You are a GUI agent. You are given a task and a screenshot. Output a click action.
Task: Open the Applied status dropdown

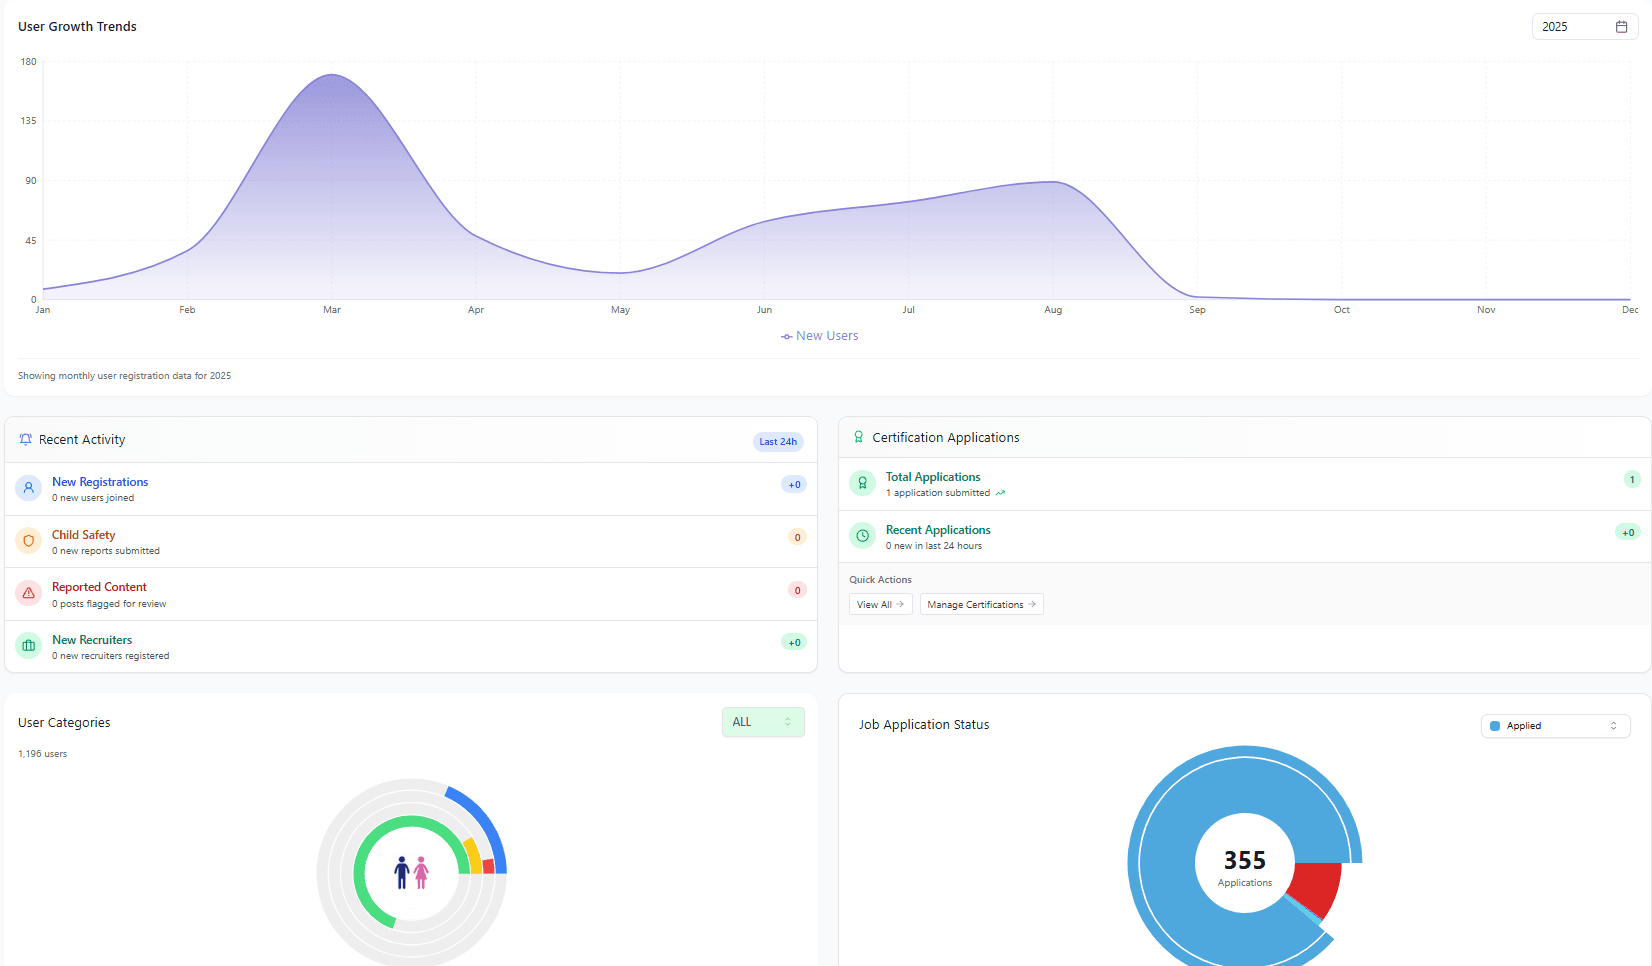[x=1555, y=726]
